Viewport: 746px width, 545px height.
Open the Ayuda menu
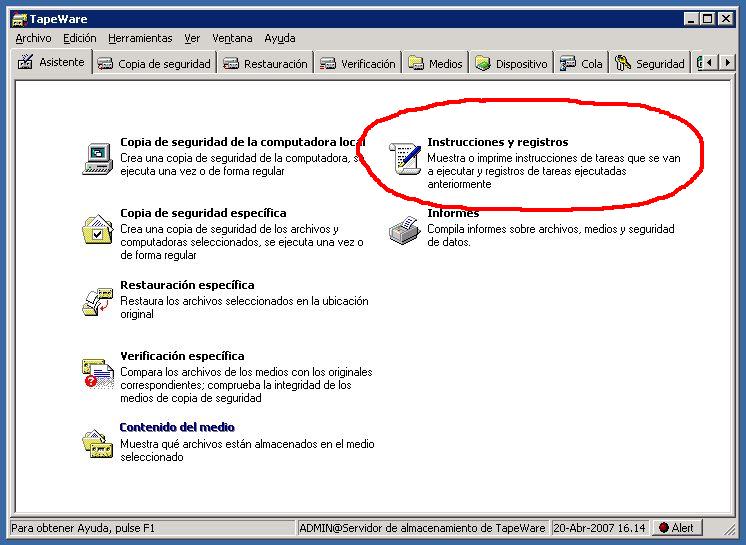pos(280,38)
